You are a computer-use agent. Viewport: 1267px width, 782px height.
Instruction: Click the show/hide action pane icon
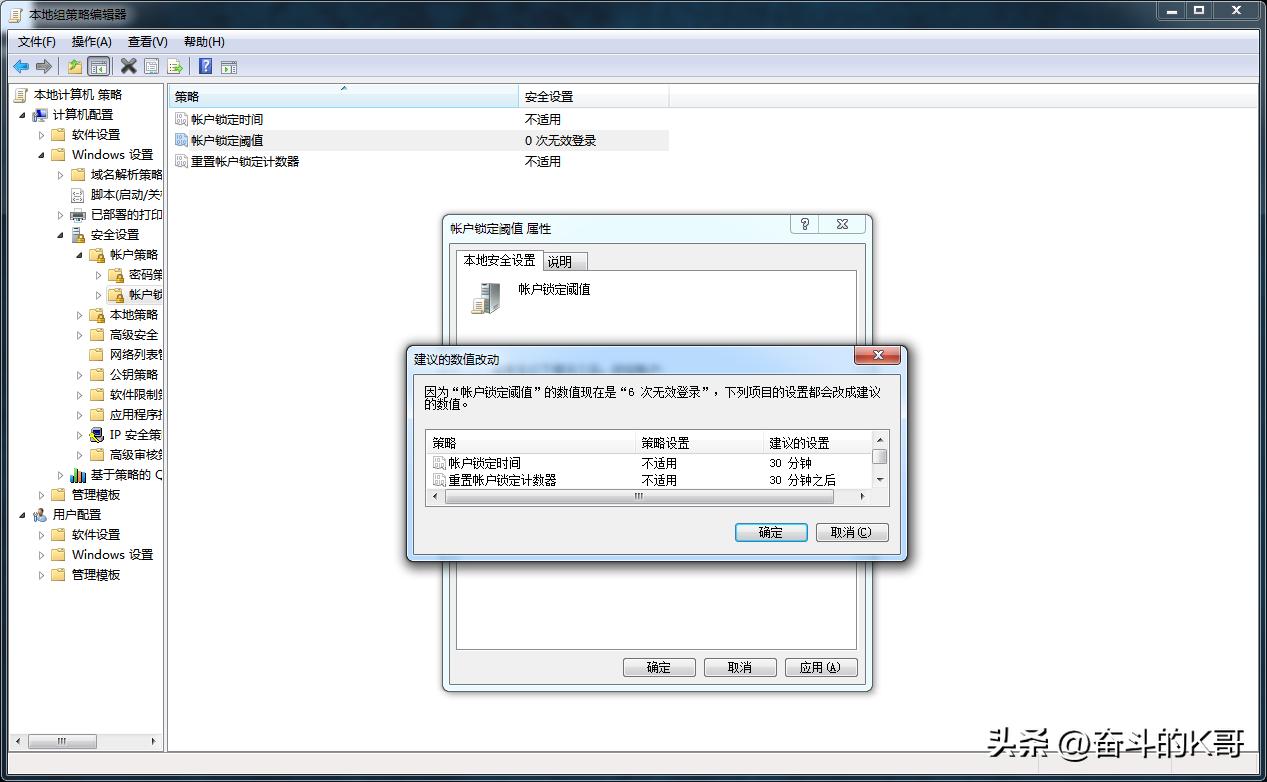coord(229,66)
